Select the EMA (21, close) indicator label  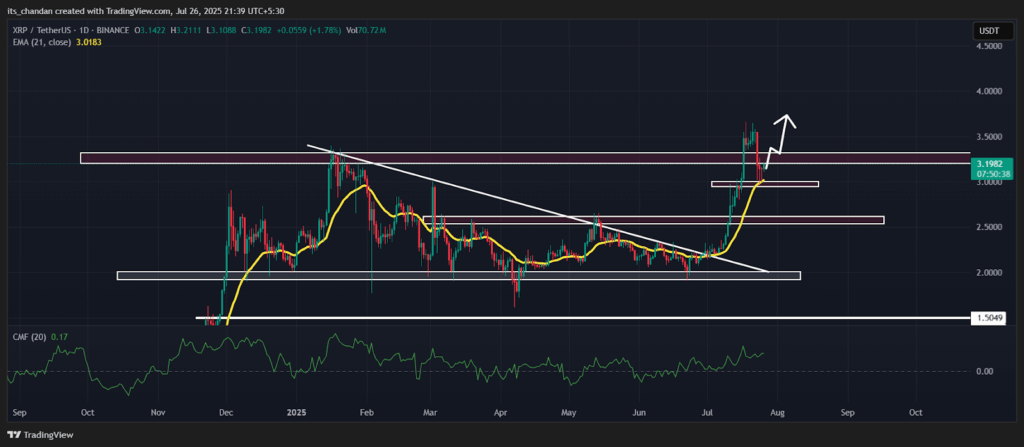[x=43, y=42]
